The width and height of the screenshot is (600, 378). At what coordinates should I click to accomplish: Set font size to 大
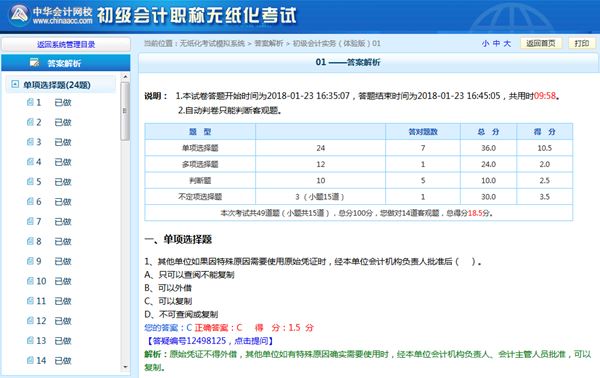point(507,44)
